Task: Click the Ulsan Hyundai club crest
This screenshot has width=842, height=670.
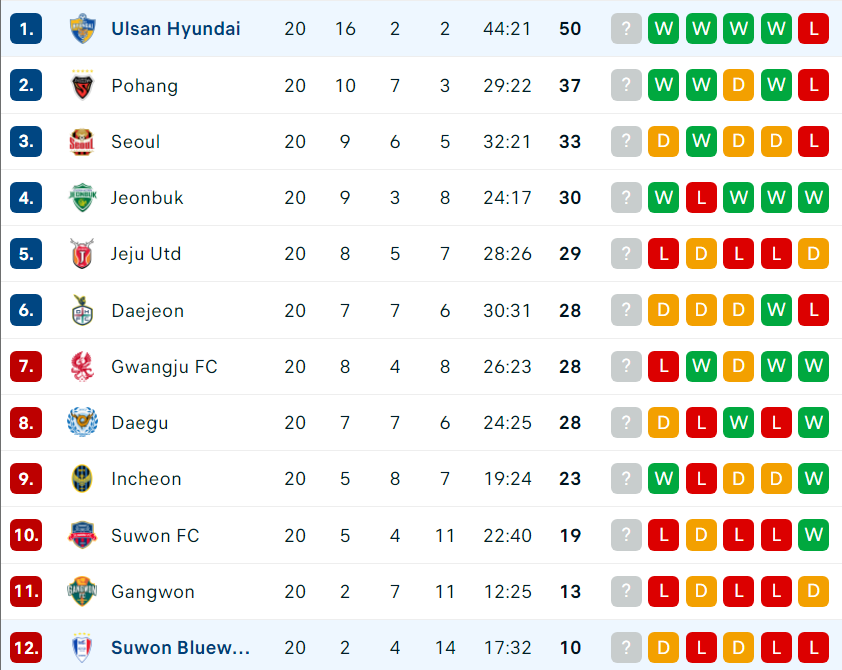Action: pos(82,28)
